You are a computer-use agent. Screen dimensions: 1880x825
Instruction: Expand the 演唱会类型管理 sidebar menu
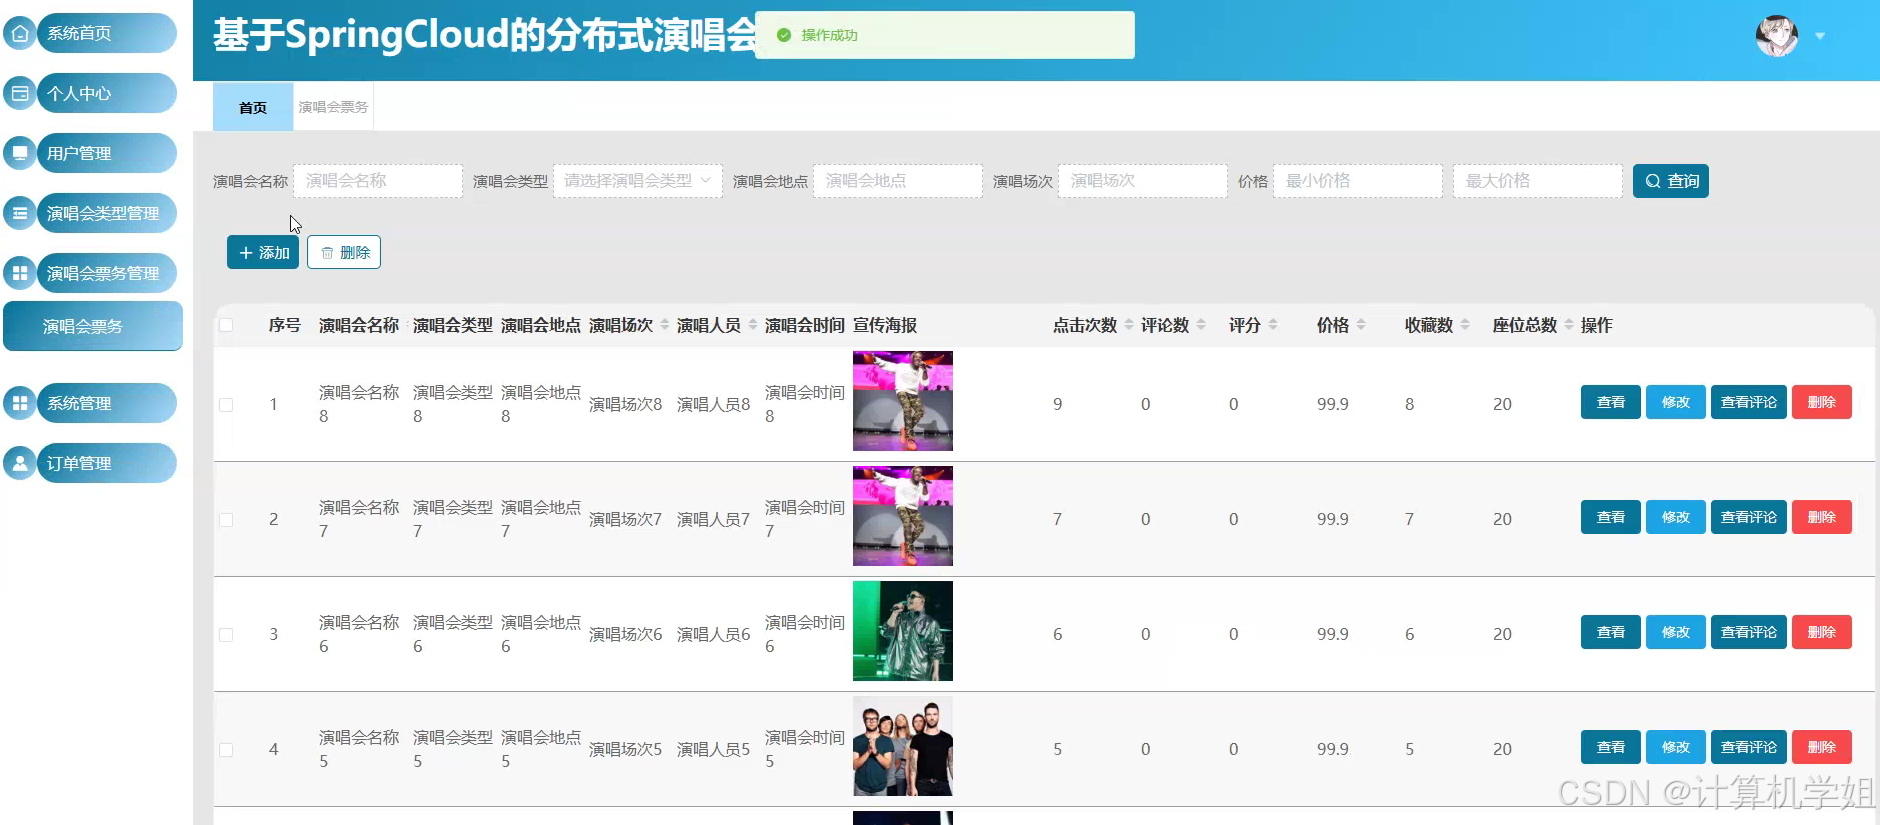coord(106,213)
